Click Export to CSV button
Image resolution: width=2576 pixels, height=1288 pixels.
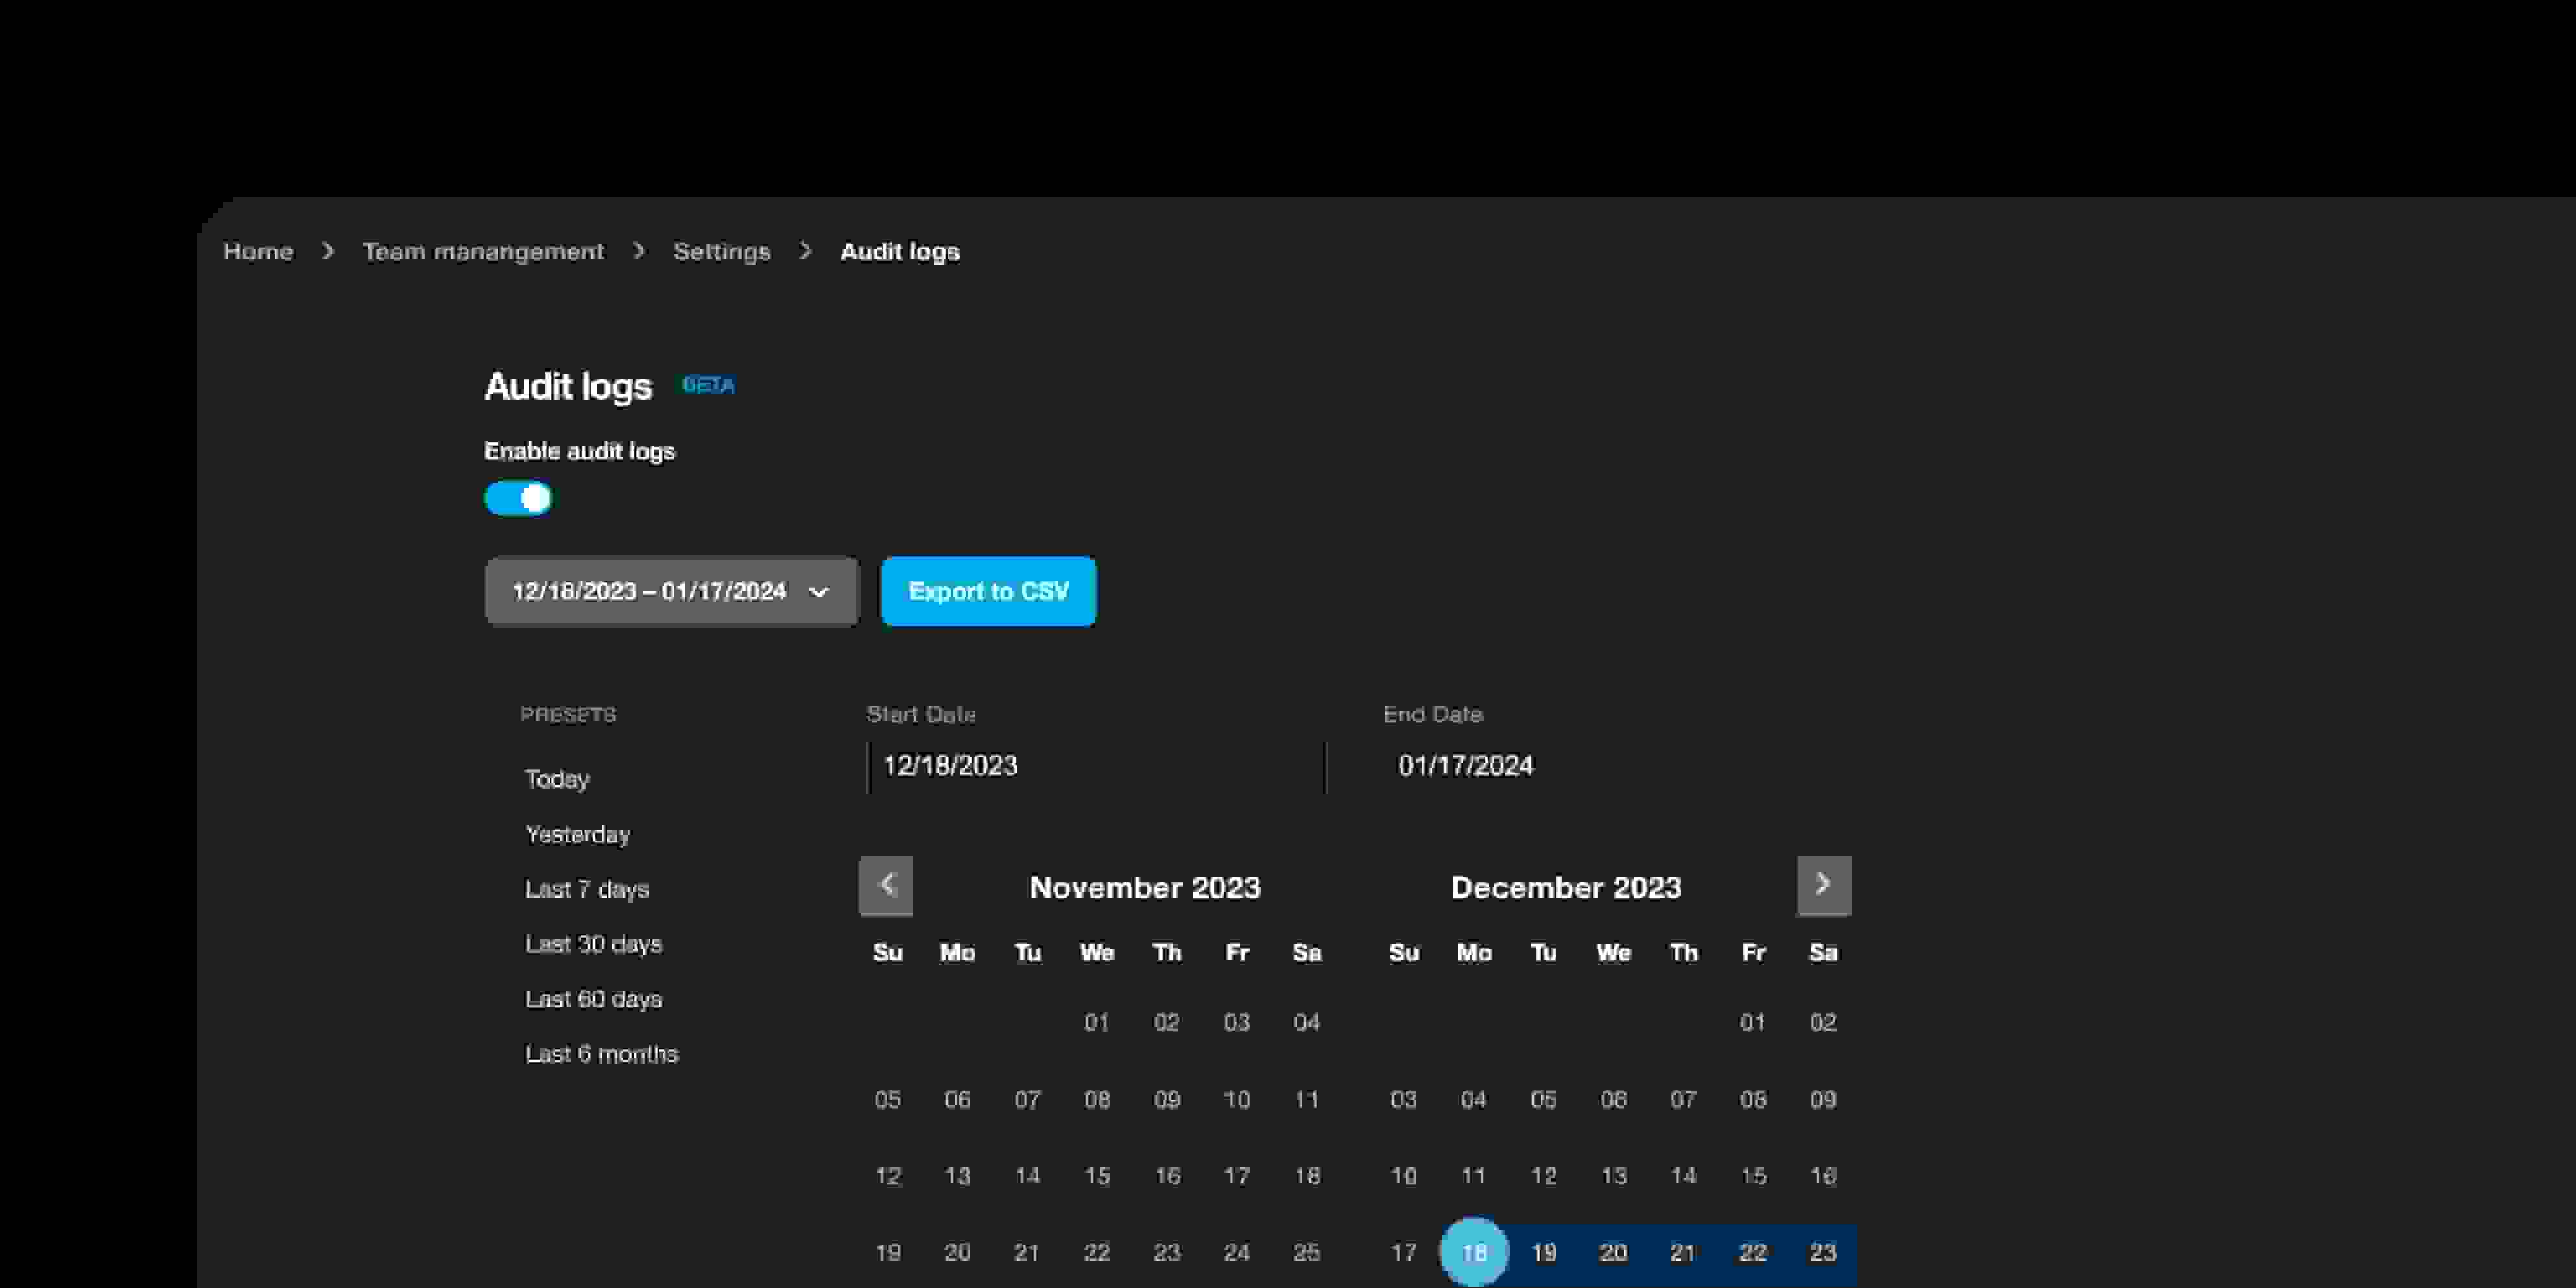point(987,591)
